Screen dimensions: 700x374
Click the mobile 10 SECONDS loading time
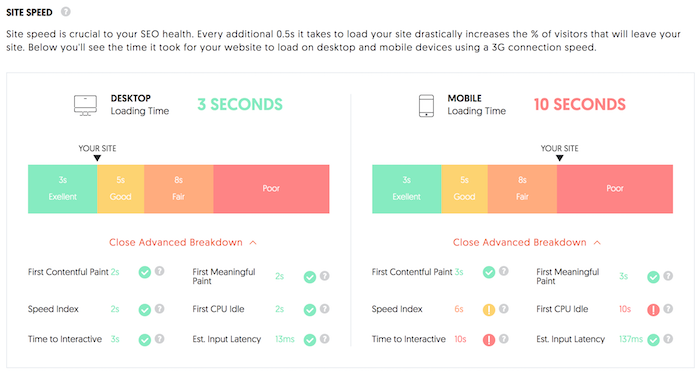pyautogui.click(x=579, y=104)
